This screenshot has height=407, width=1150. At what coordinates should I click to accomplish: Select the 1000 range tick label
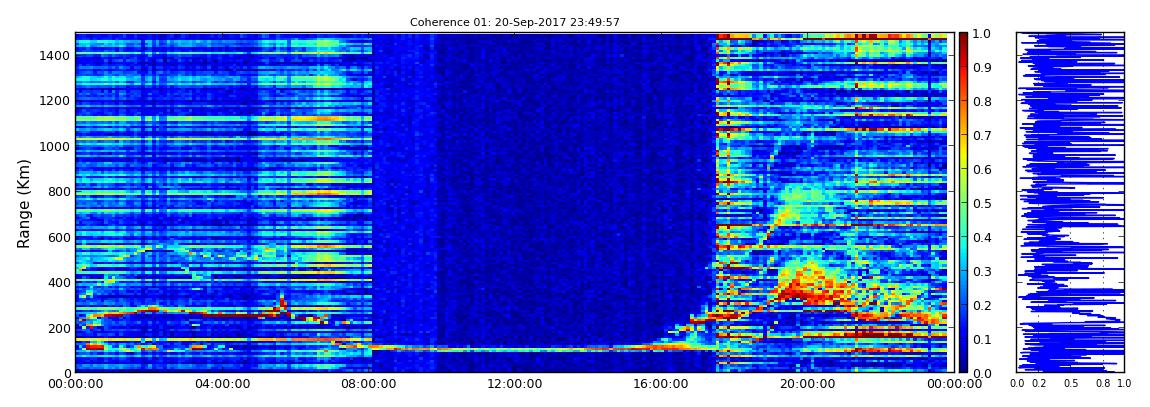click(54, 146)
